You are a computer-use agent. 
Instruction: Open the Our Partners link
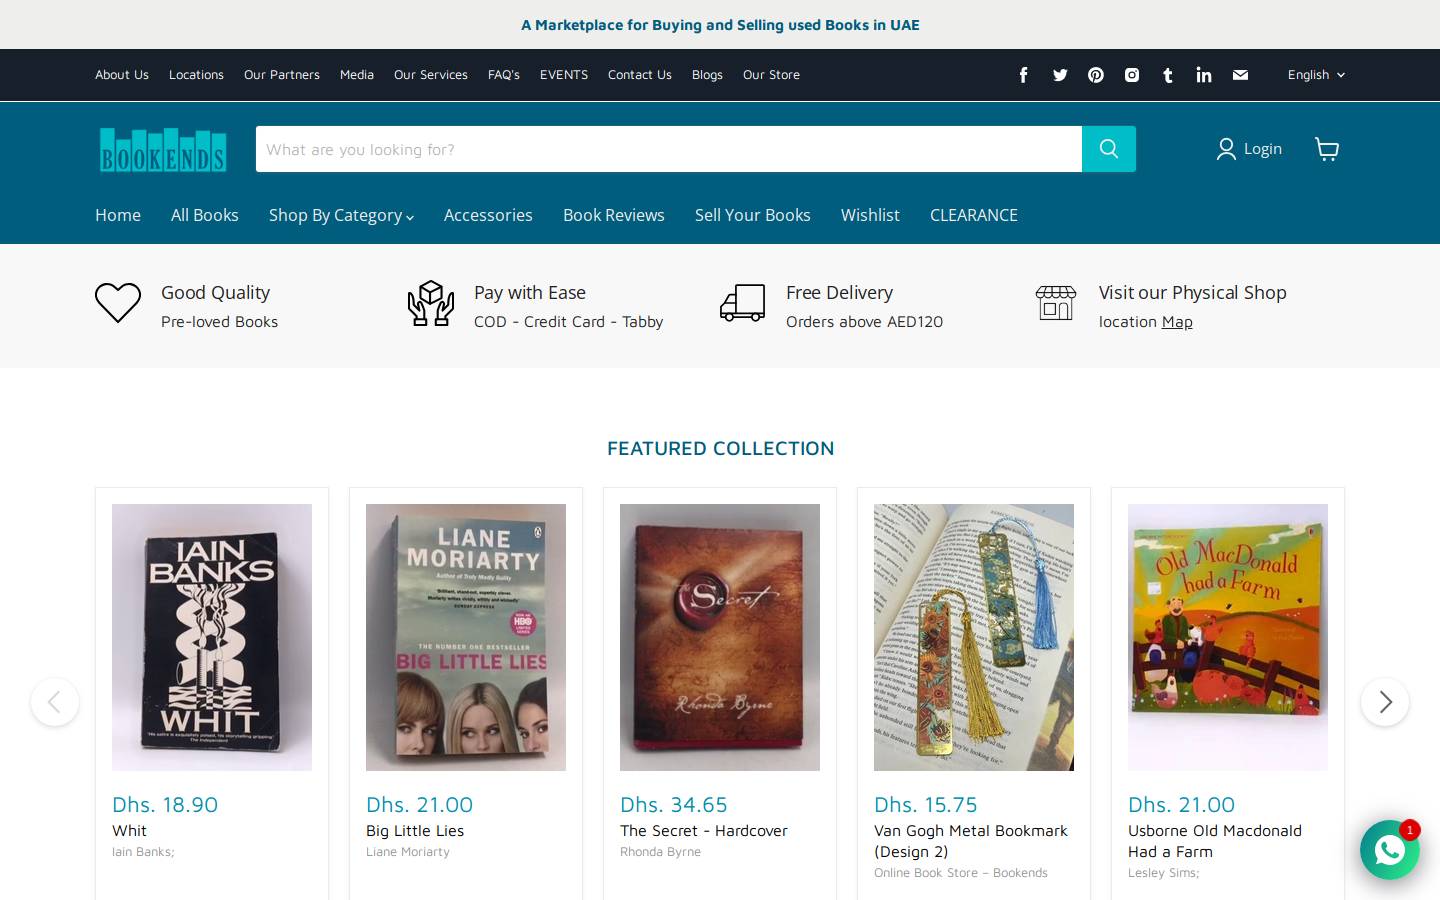(x=282, y=75)
